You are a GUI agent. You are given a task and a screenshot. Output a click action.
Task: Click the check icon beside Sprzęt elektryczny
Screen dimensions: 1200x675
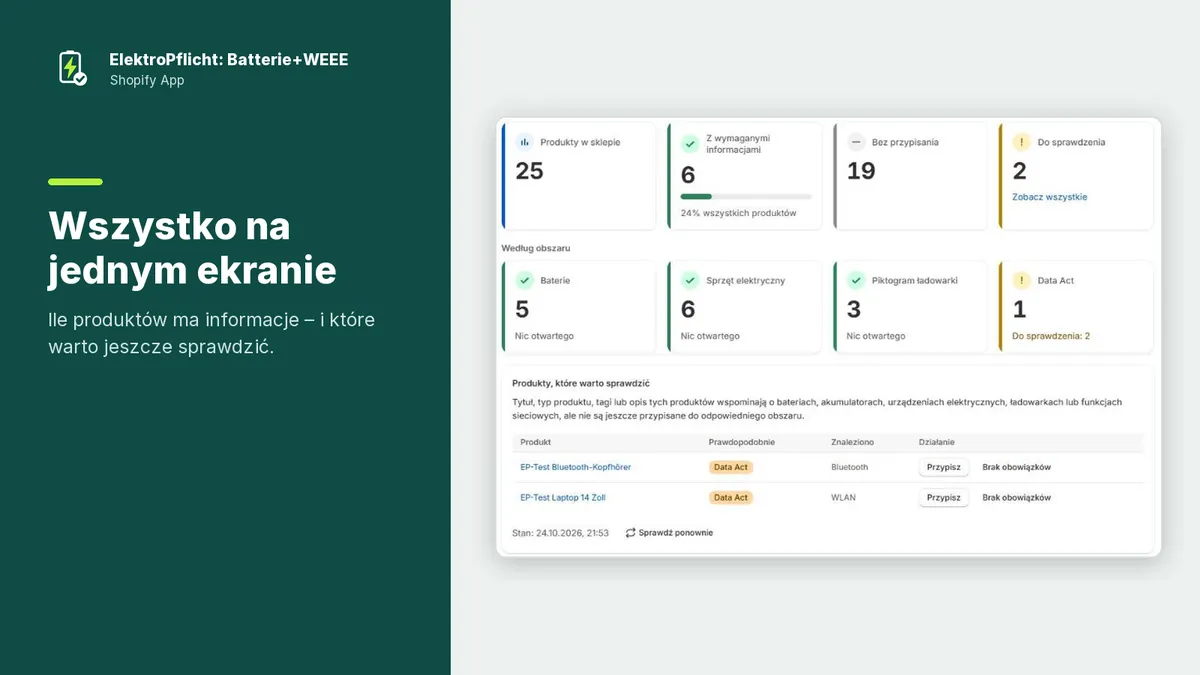(690, 281)
